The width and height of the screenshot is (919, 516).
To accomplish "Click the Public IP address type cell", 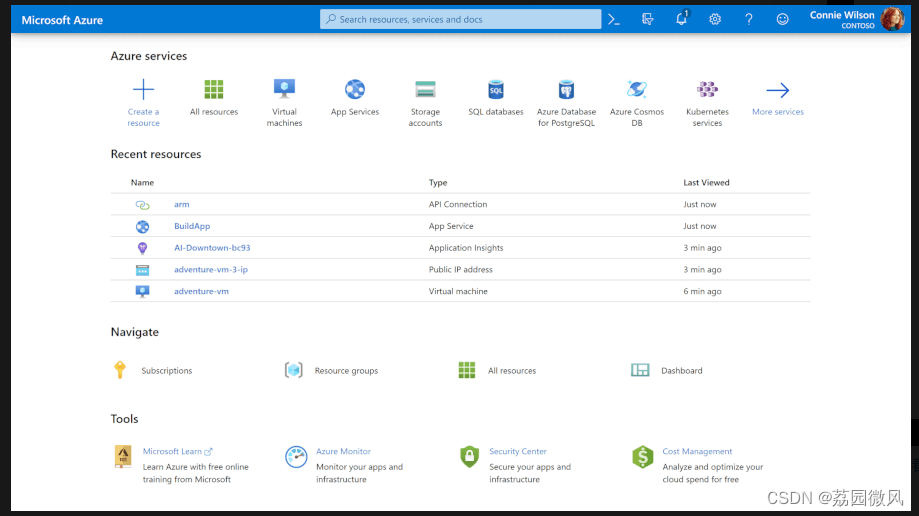I will [461, 270].
